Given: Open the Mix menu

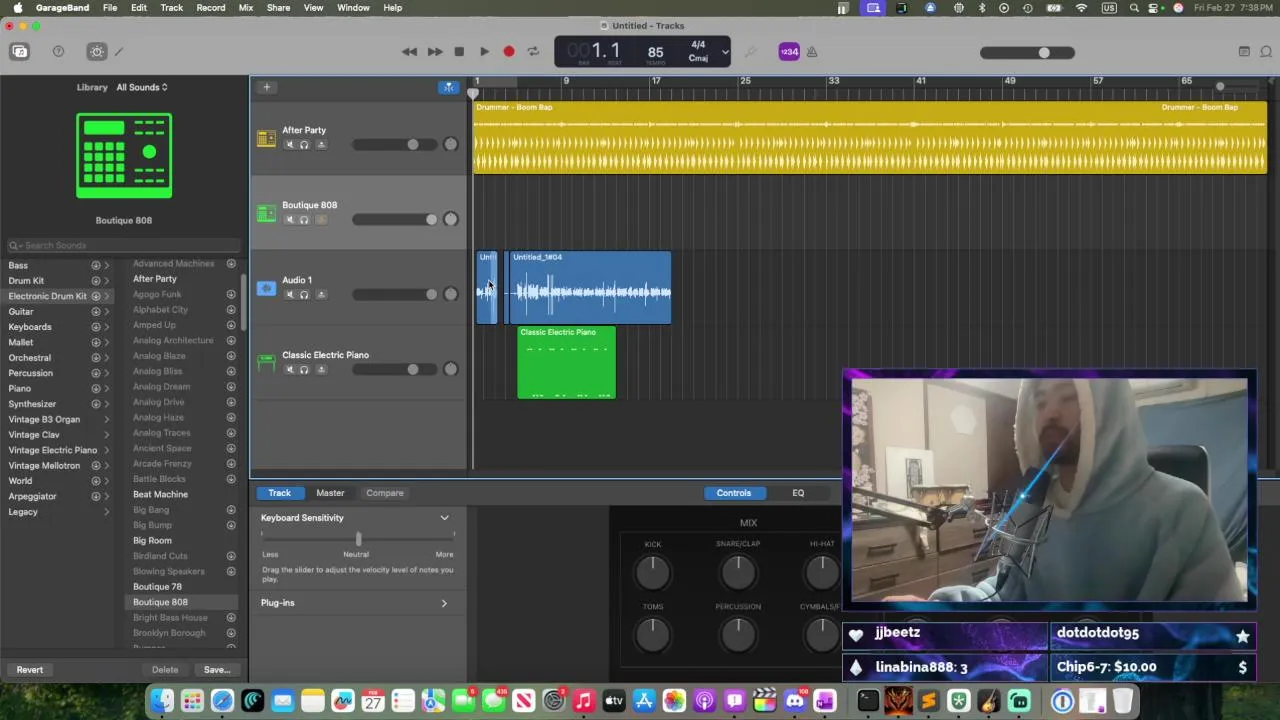Looking at the screenshot, I should (x=245, y=8).
